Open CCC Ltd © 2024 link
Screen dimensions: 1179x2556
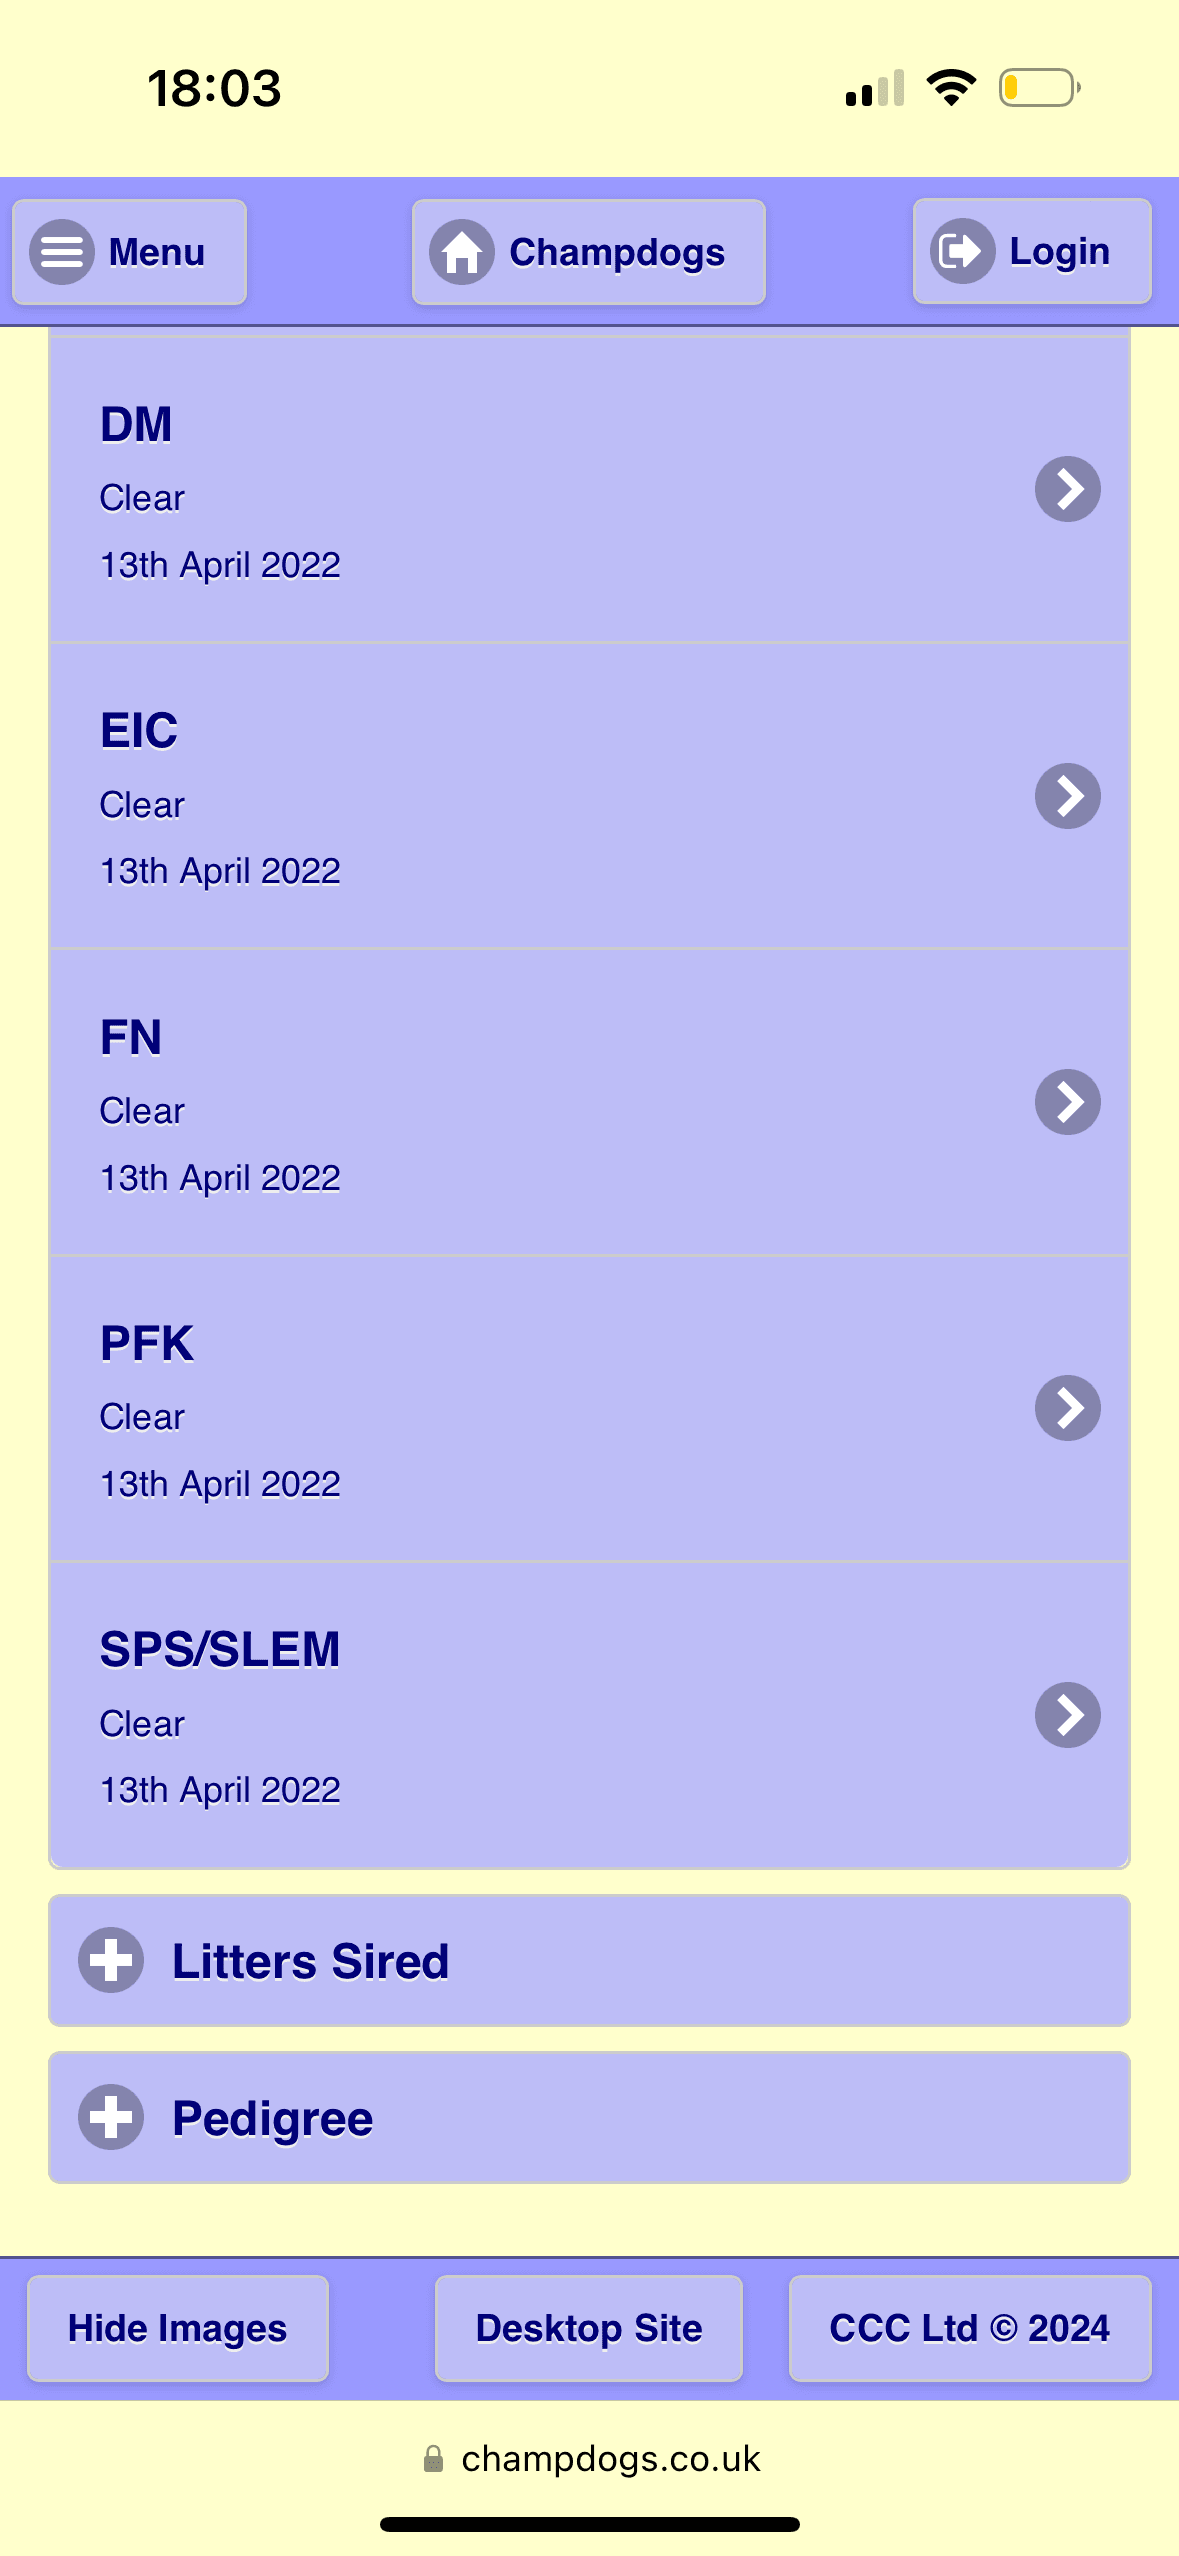pyautogui.click(x=970, y=2328)
